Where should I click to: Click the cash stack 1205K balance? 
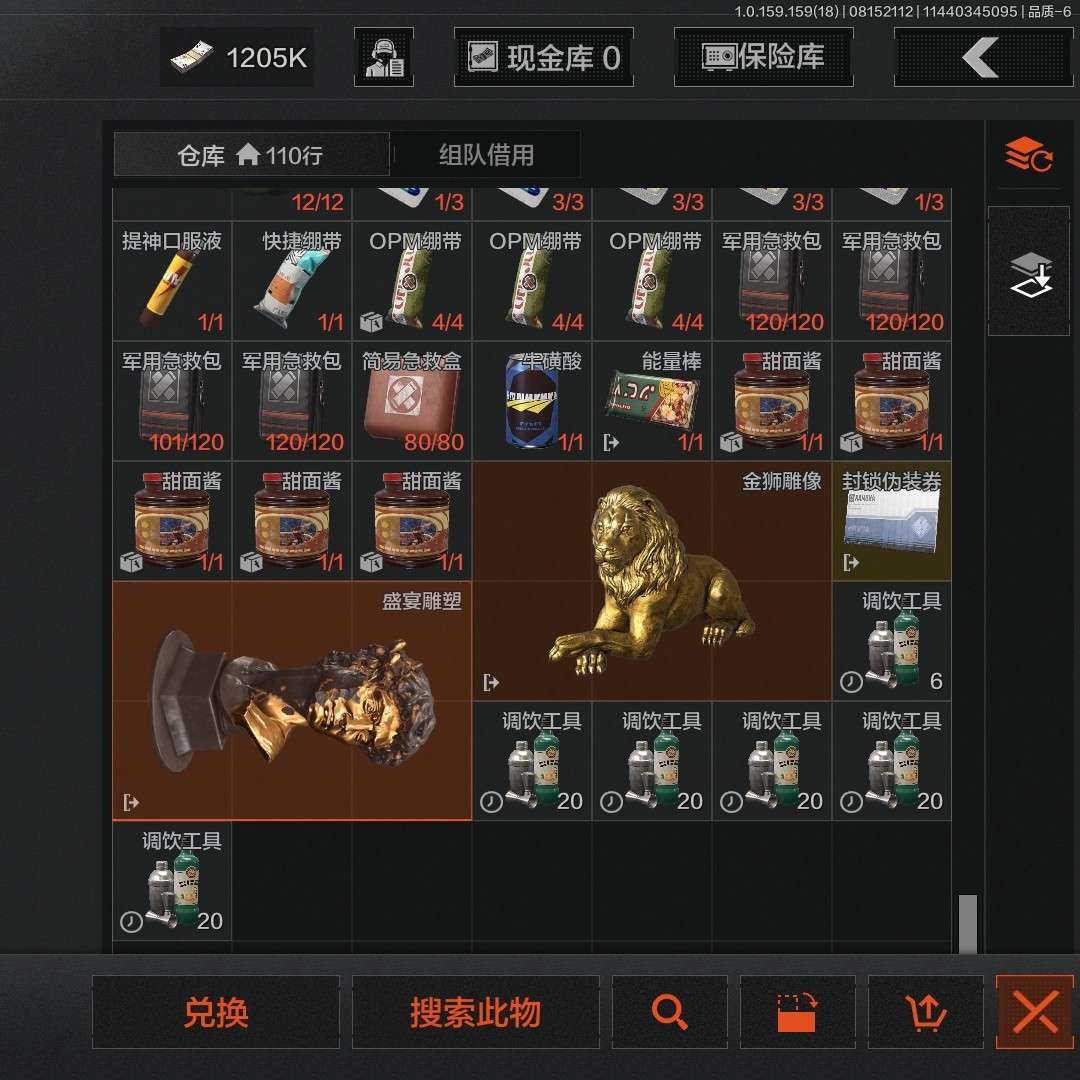[x=238, y=58]
